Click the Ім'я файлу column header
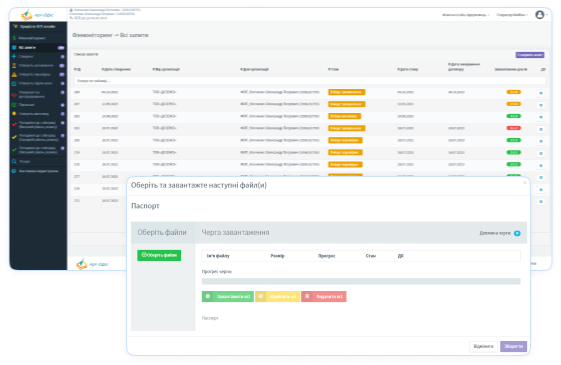Screen dimensions: 561x365 click(x=218, y=256)
